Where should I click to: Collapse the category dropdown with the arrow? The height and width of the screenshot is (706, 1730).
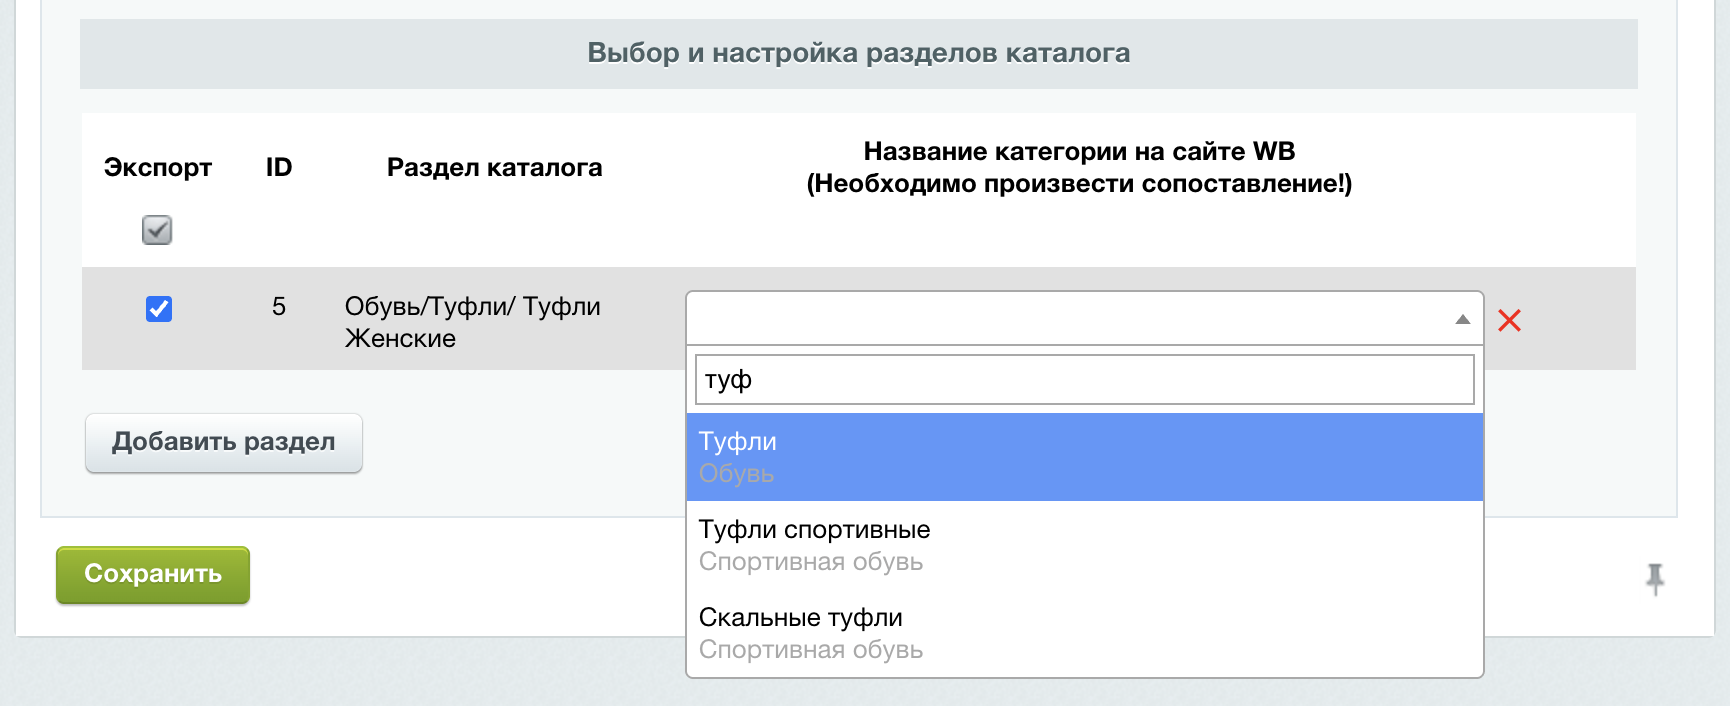(x=1462, y=320)
